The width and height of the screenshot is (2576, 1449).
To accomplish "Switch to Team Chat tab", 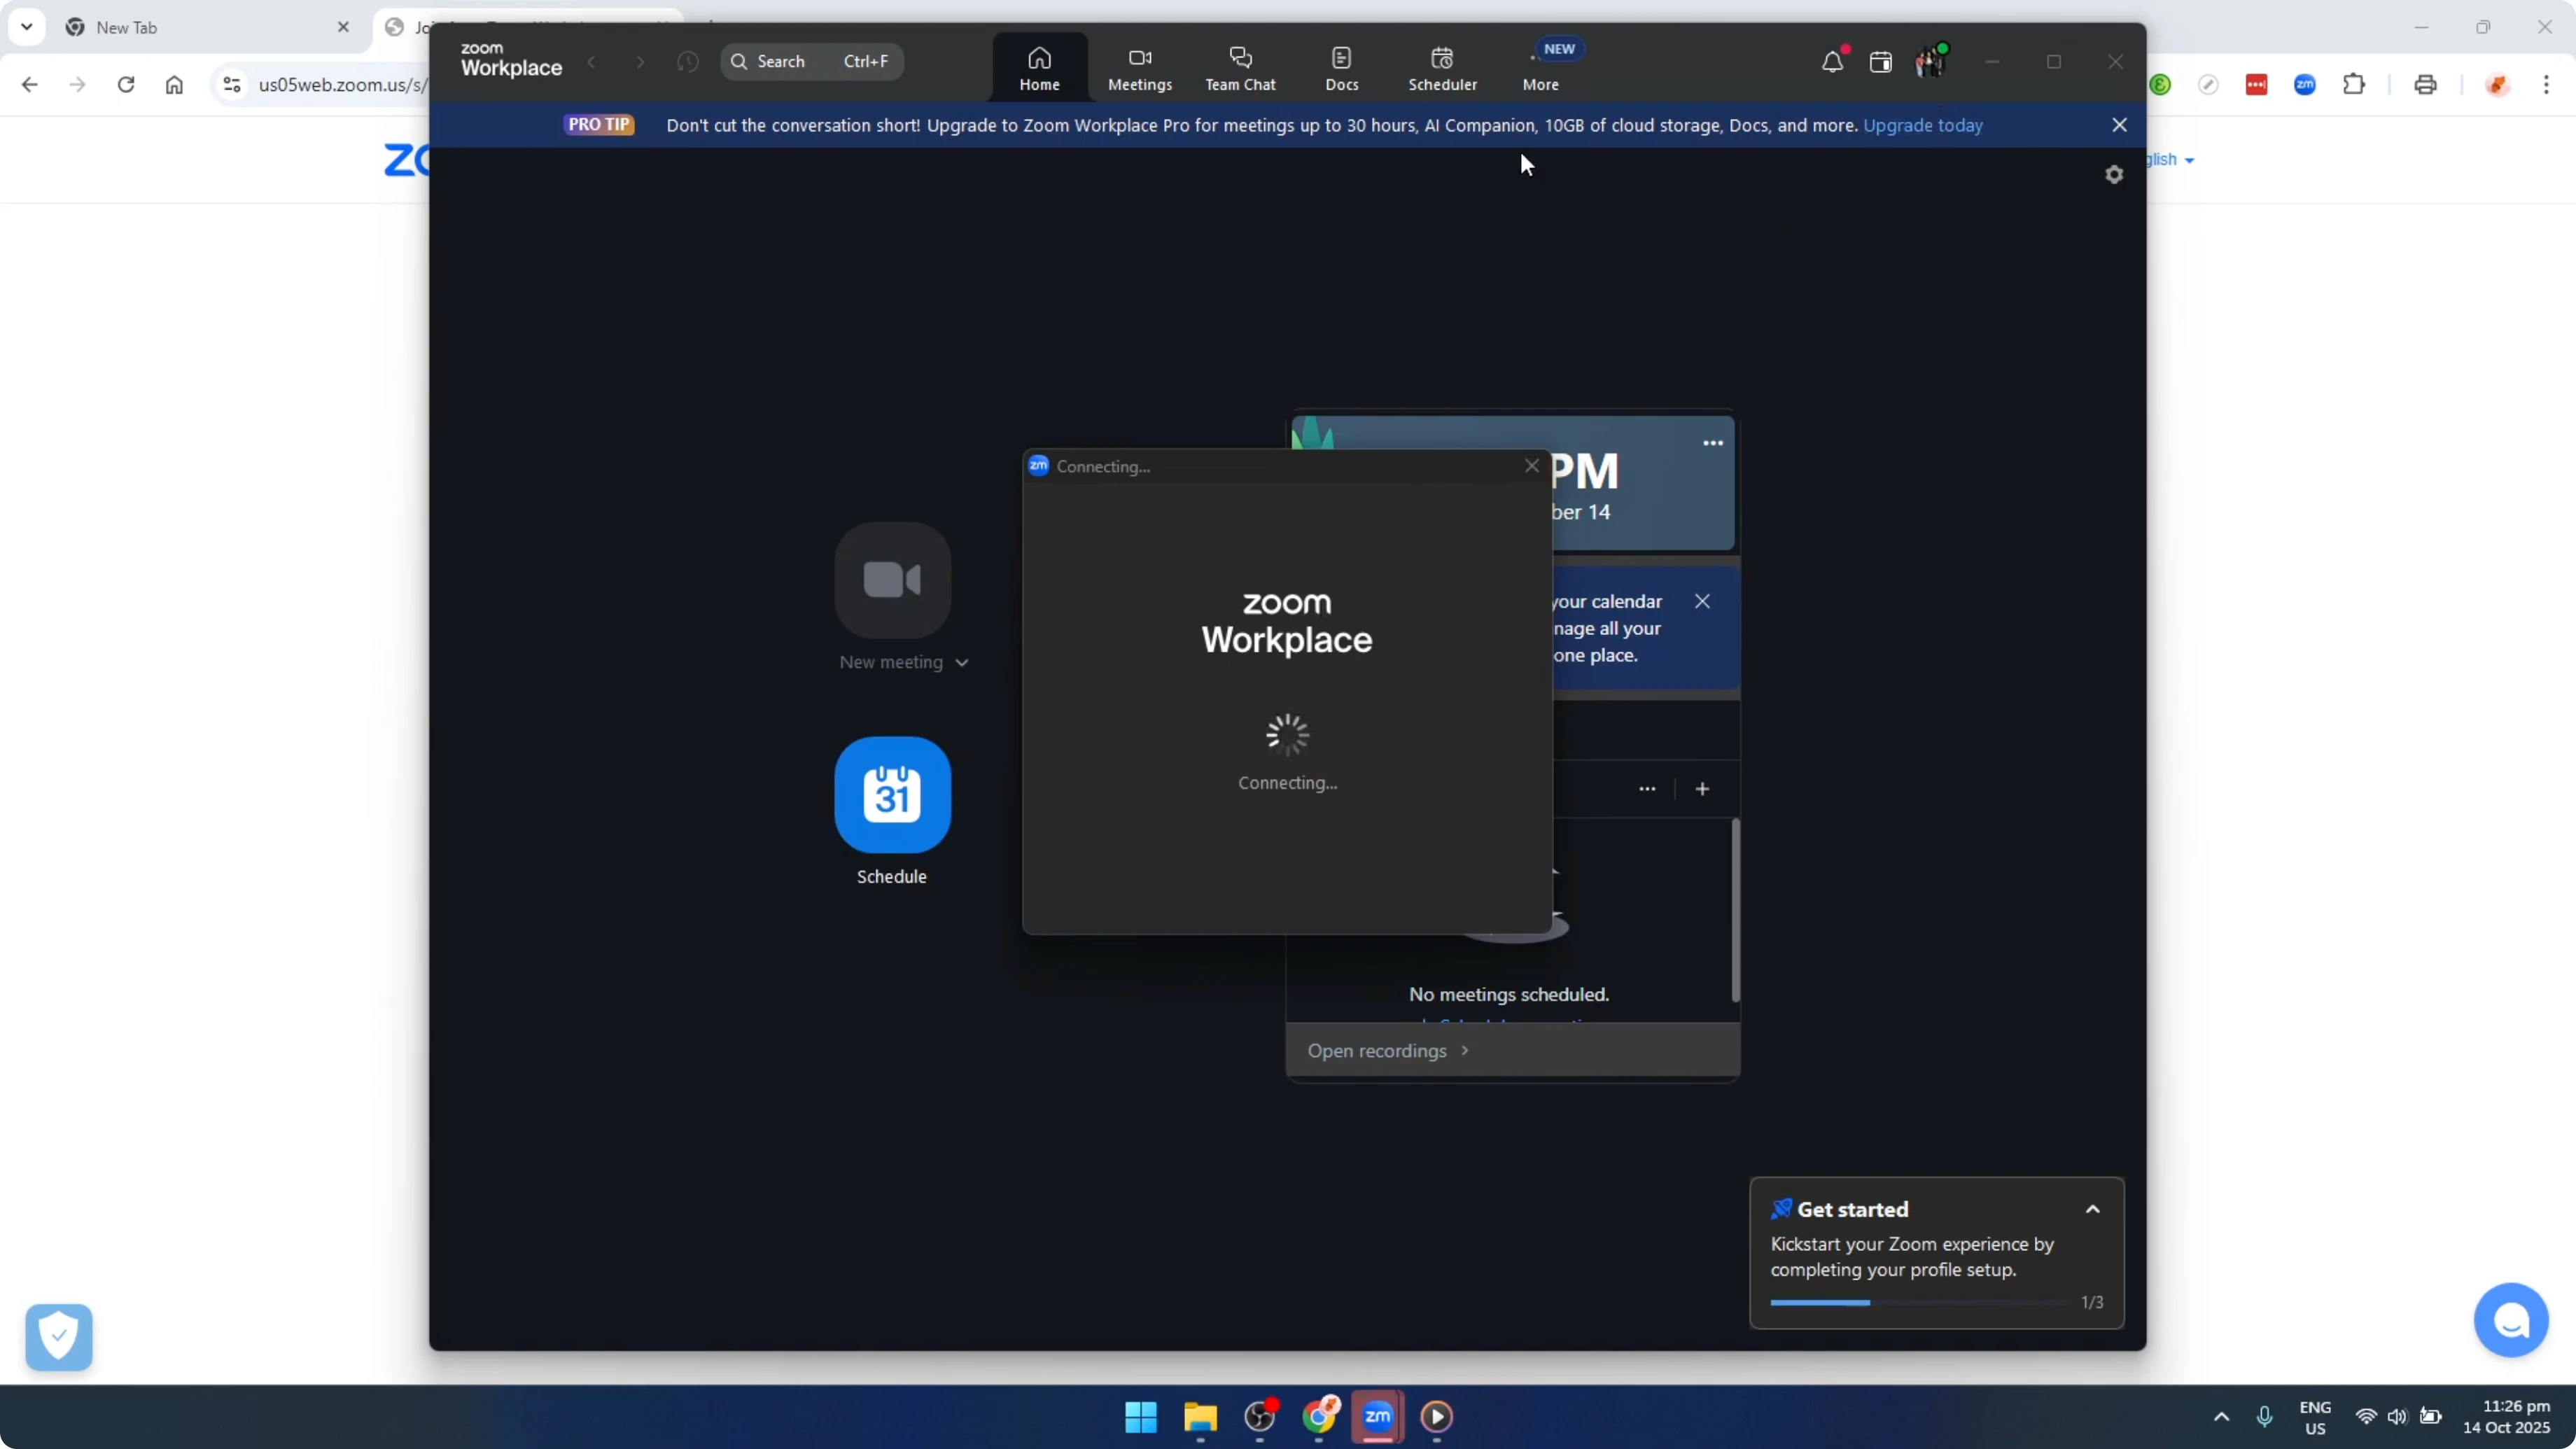I will (x=1240, y=68).
